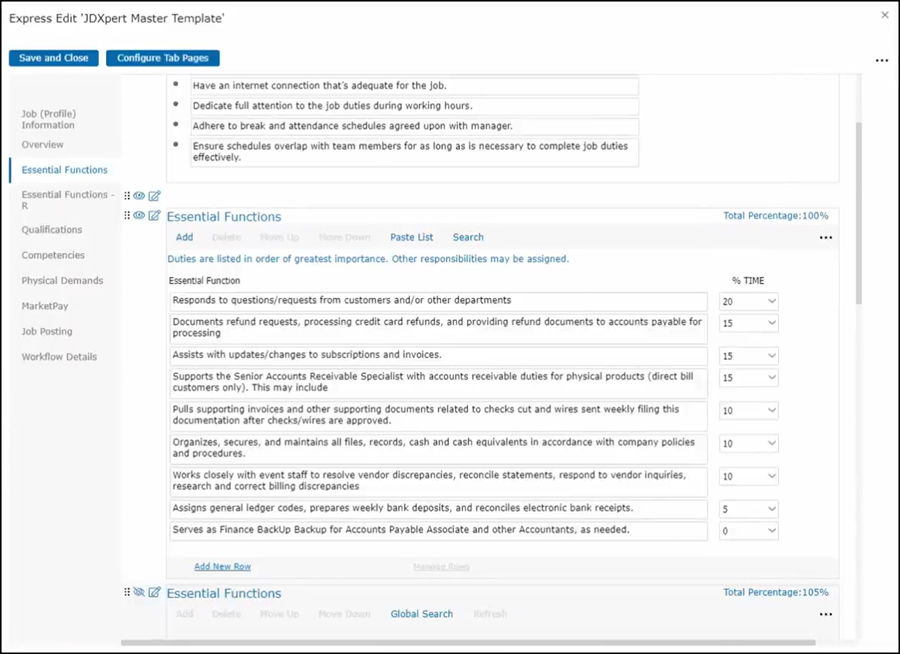This screenshot has height=654, width=900.
Task: Click the Add New Row link
Action: 222,567
